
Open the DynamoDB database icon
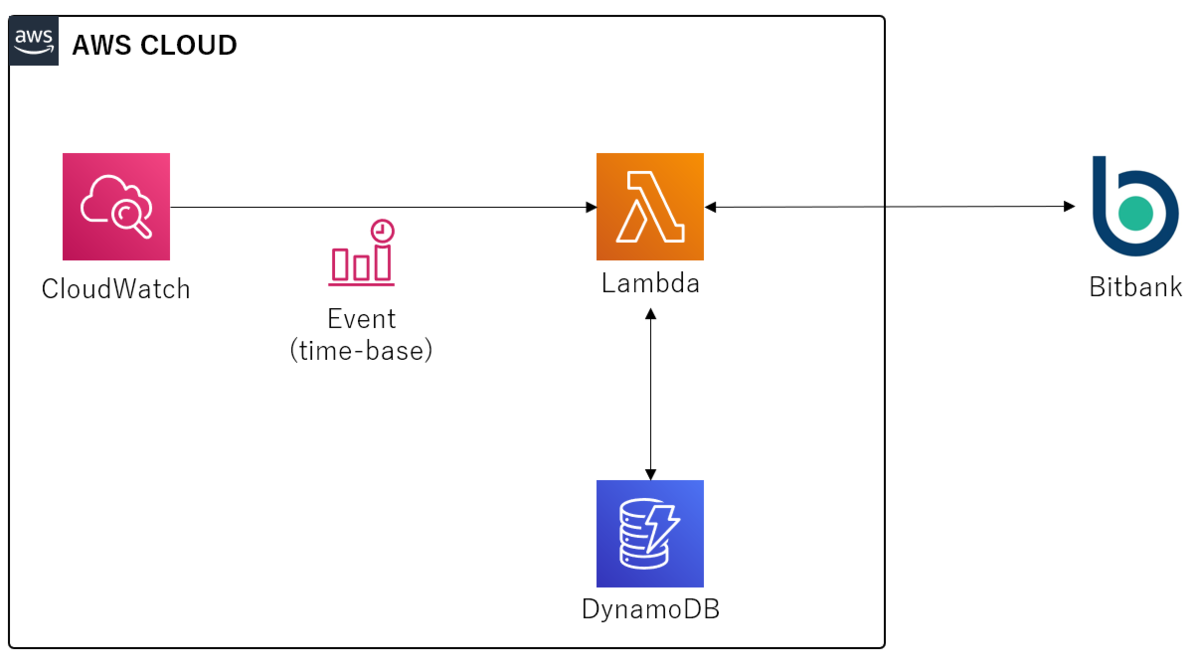click(650, 534)
